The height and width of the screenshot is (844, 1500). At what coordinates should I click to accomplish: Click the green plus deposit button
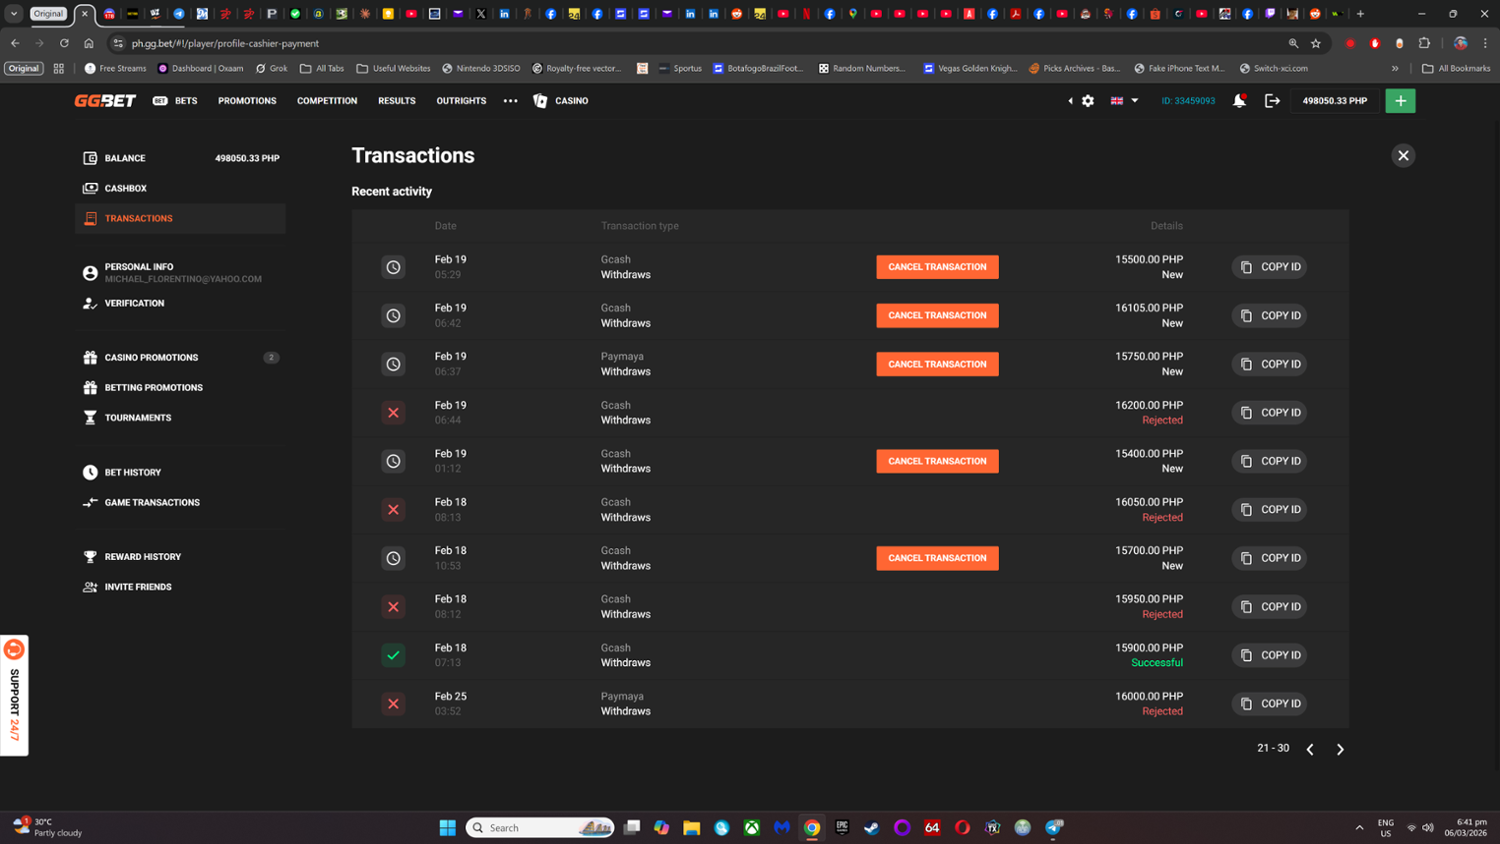coord(1400,101)
